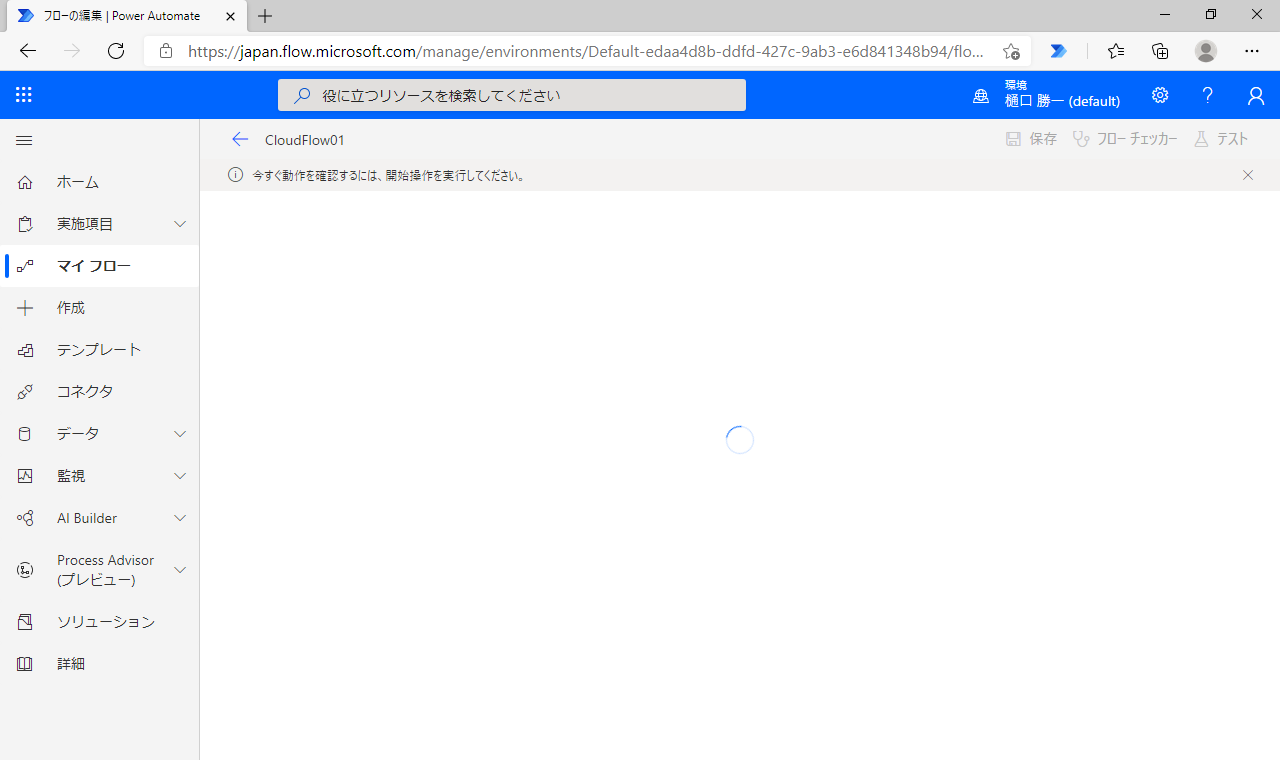Click the Power Automate extension icon
Image resolution: width=1280 pixels, height=760 pixels.
click(x=1058, y=51)
